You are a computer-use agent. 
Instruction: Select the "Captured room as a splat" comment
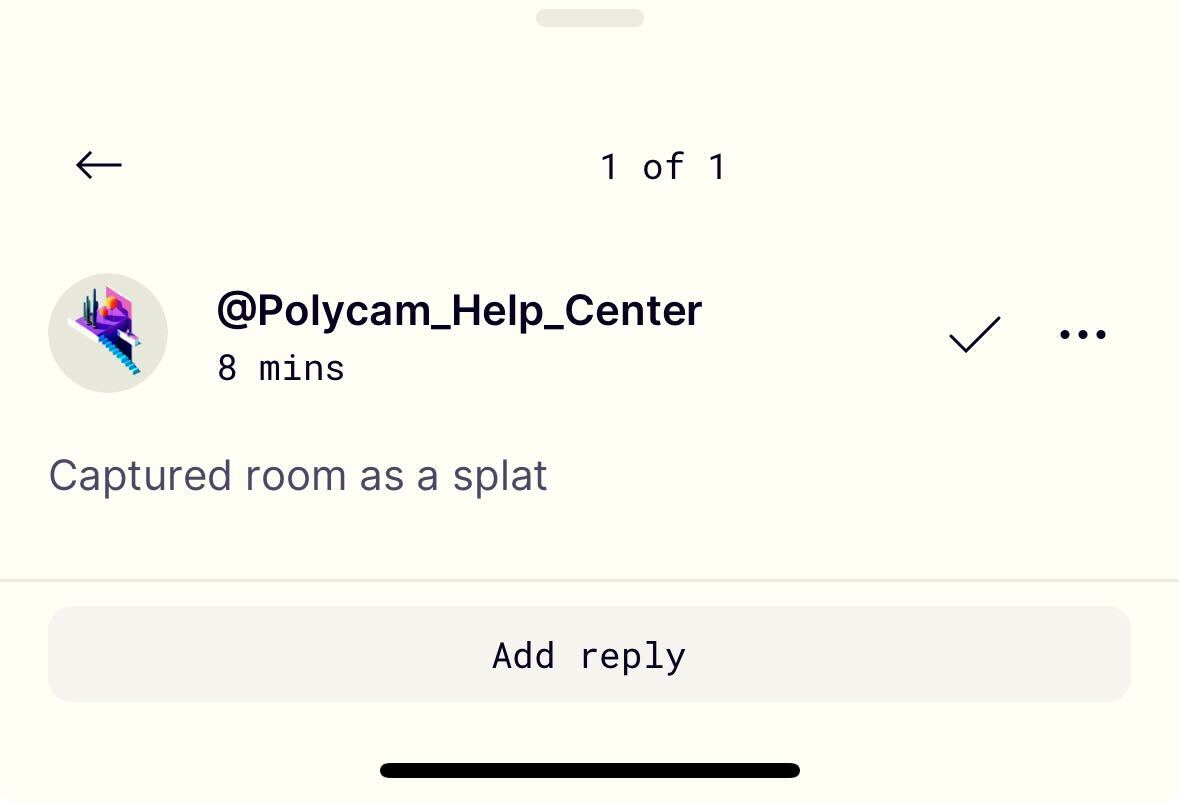298,477
